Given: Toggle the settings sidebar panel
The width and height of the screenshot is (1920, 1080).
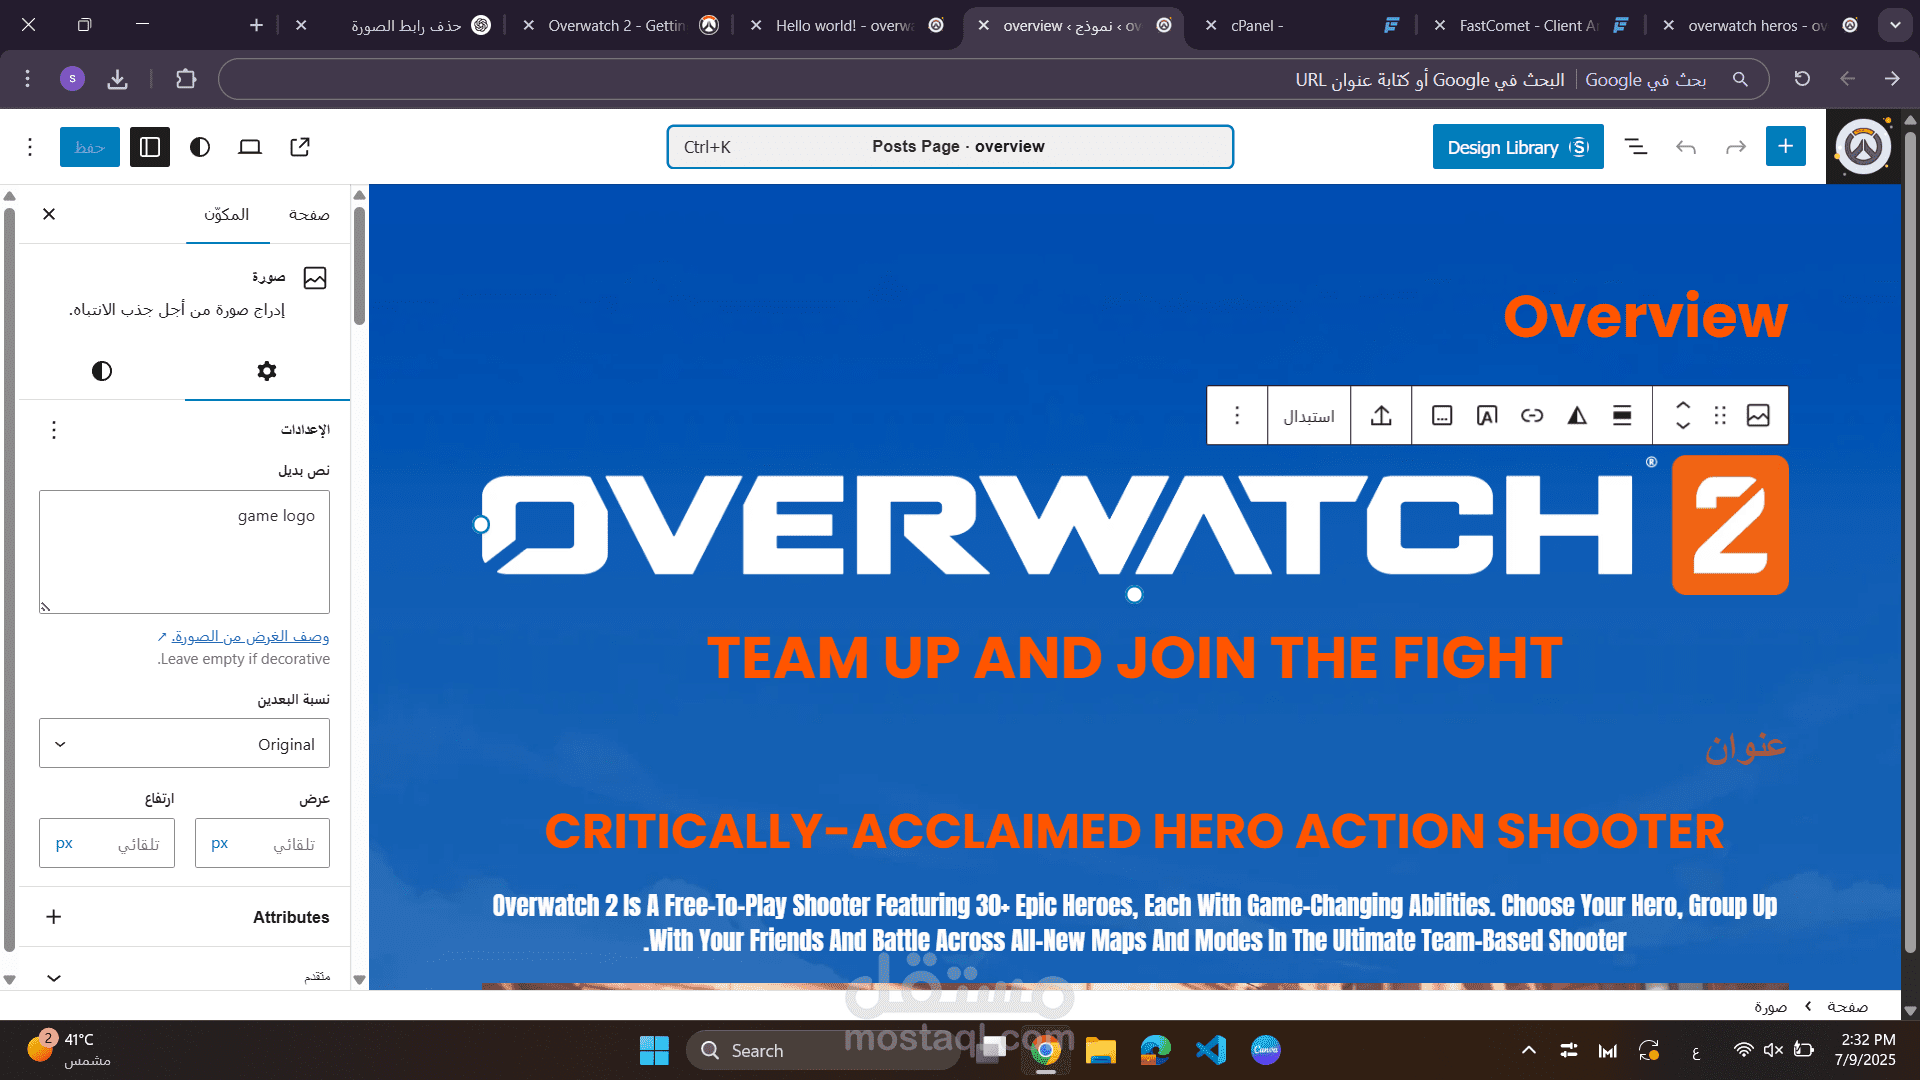Looking at the screenshot, I should (150, 147).
